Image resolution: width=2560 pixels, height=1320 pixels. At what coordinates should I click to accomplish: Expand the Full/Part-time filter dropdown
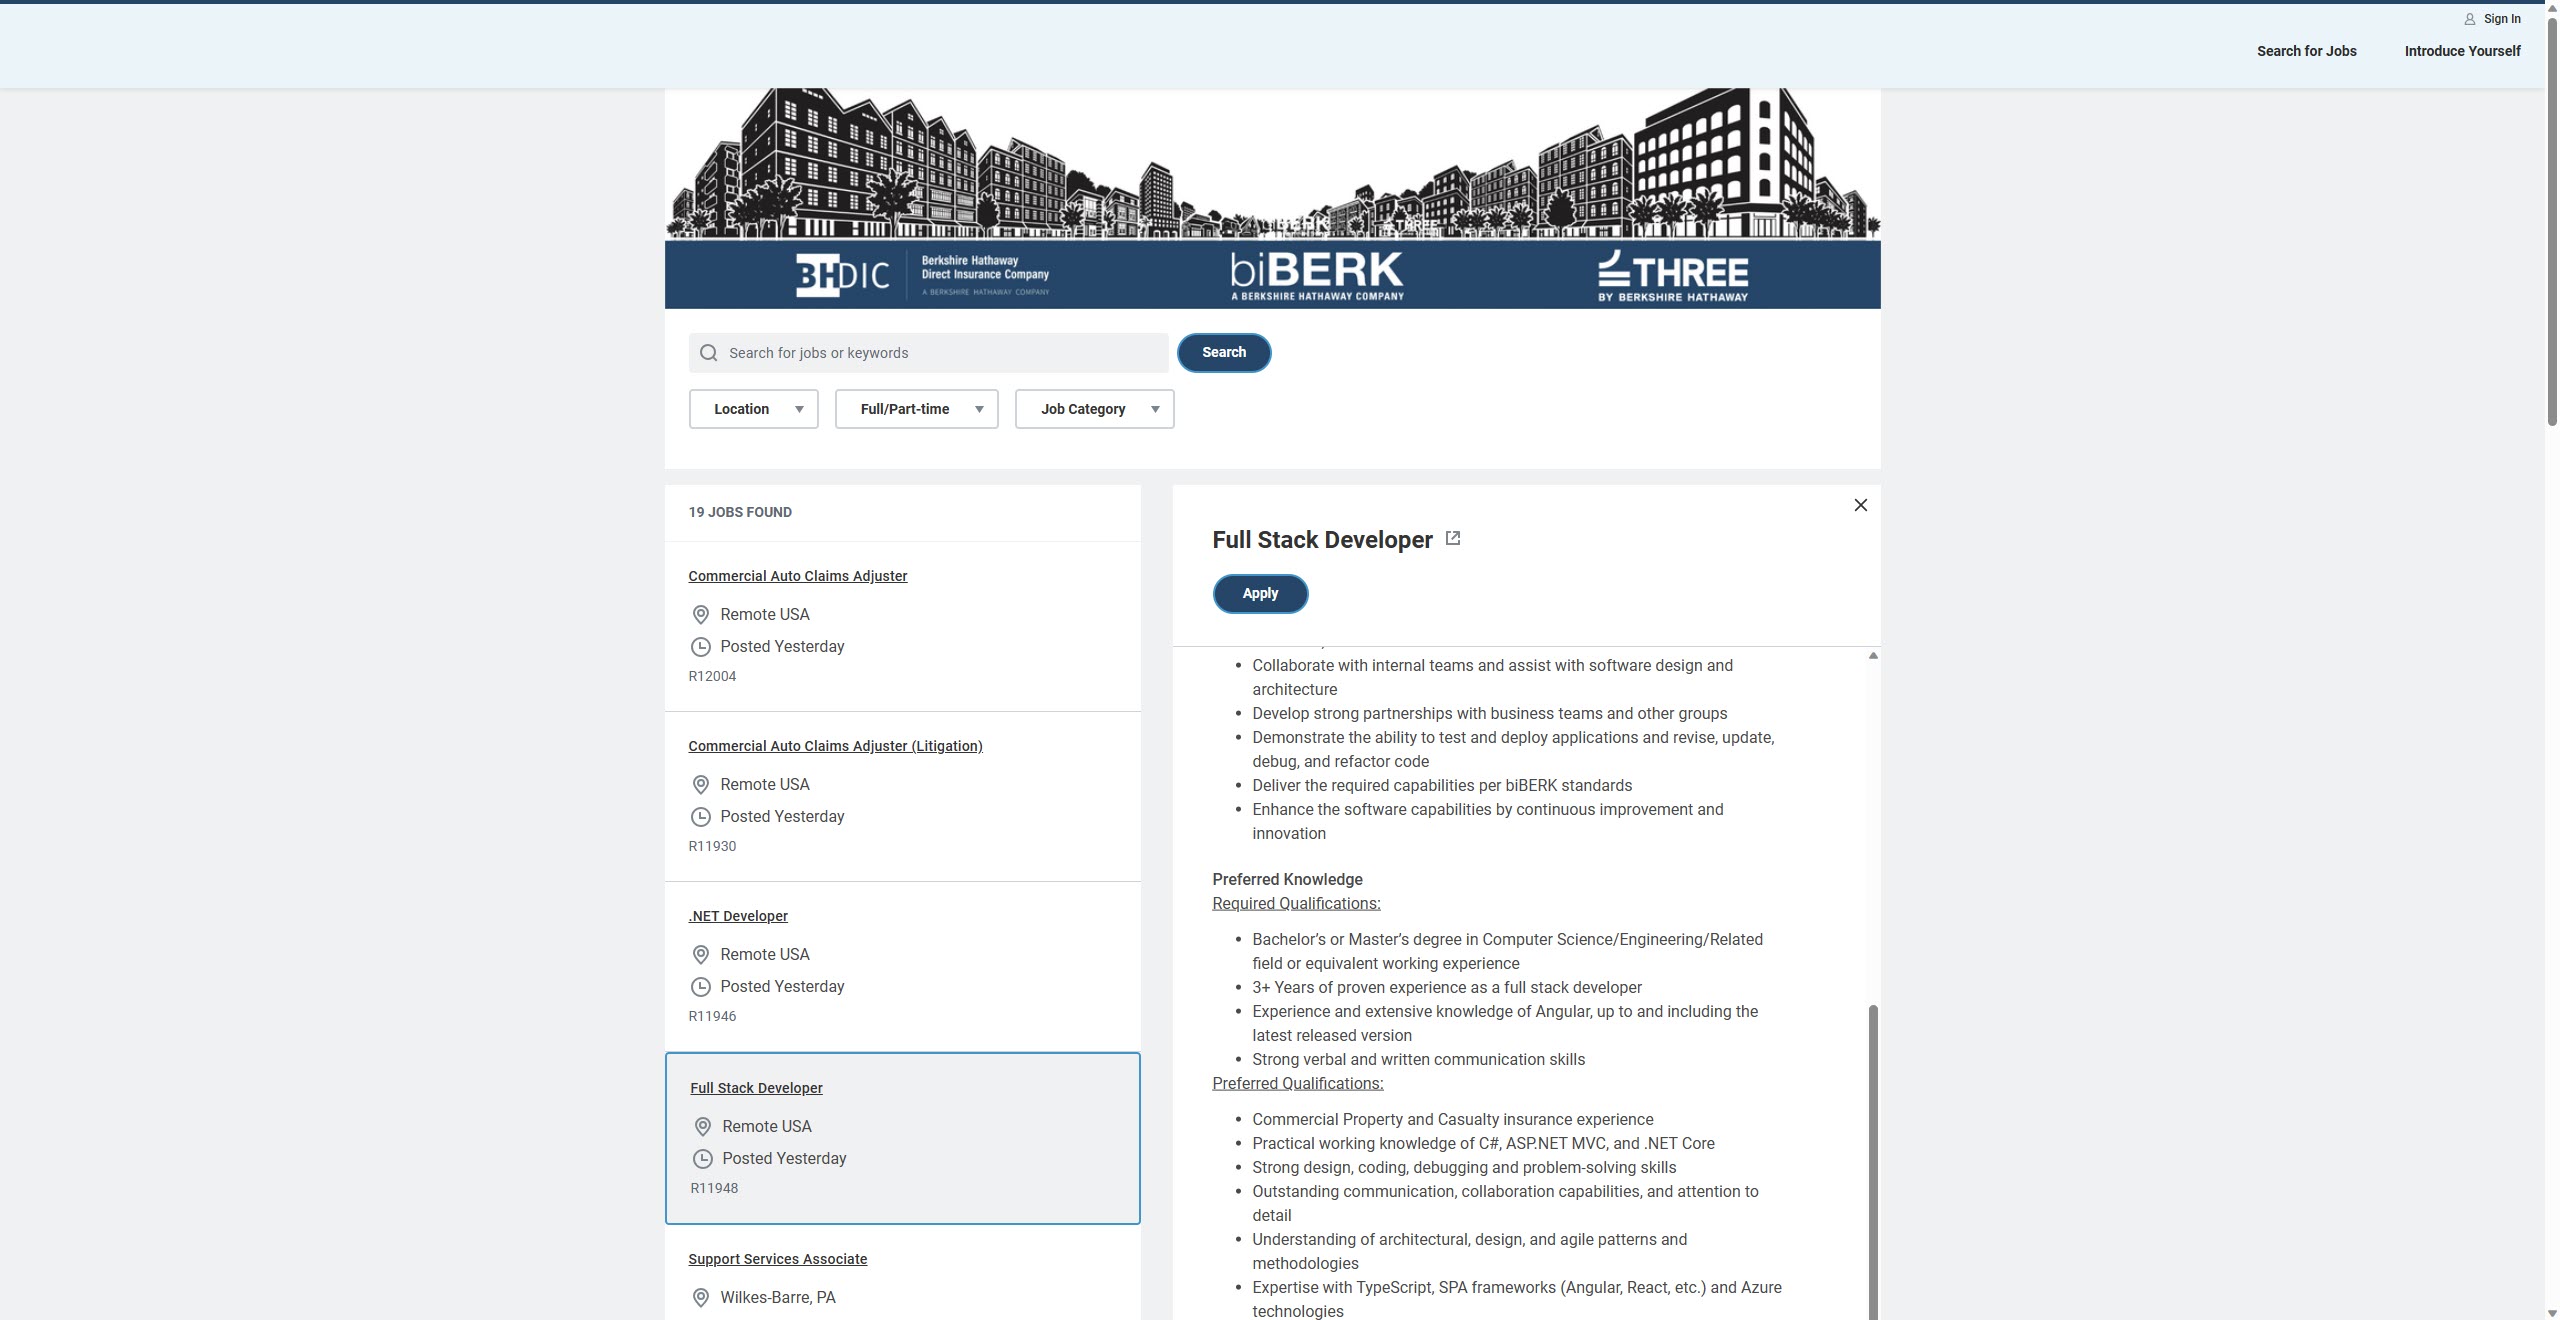(914, 407)
